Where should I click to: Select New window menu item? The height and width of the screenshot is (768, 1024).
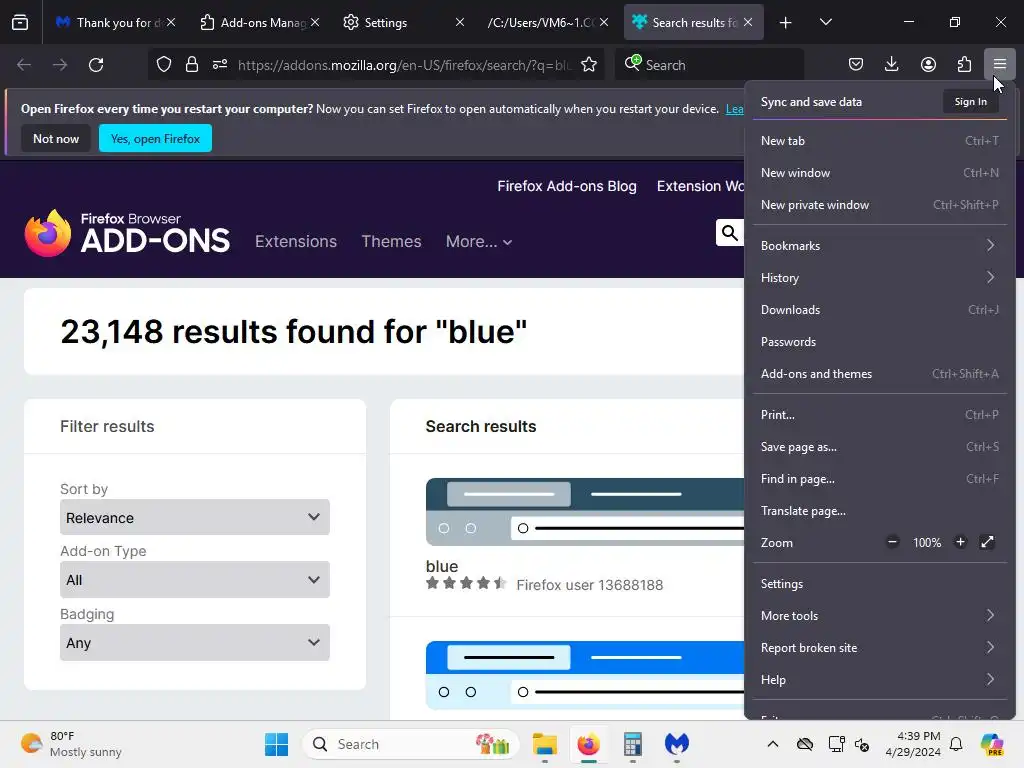[x=879, y=172]
